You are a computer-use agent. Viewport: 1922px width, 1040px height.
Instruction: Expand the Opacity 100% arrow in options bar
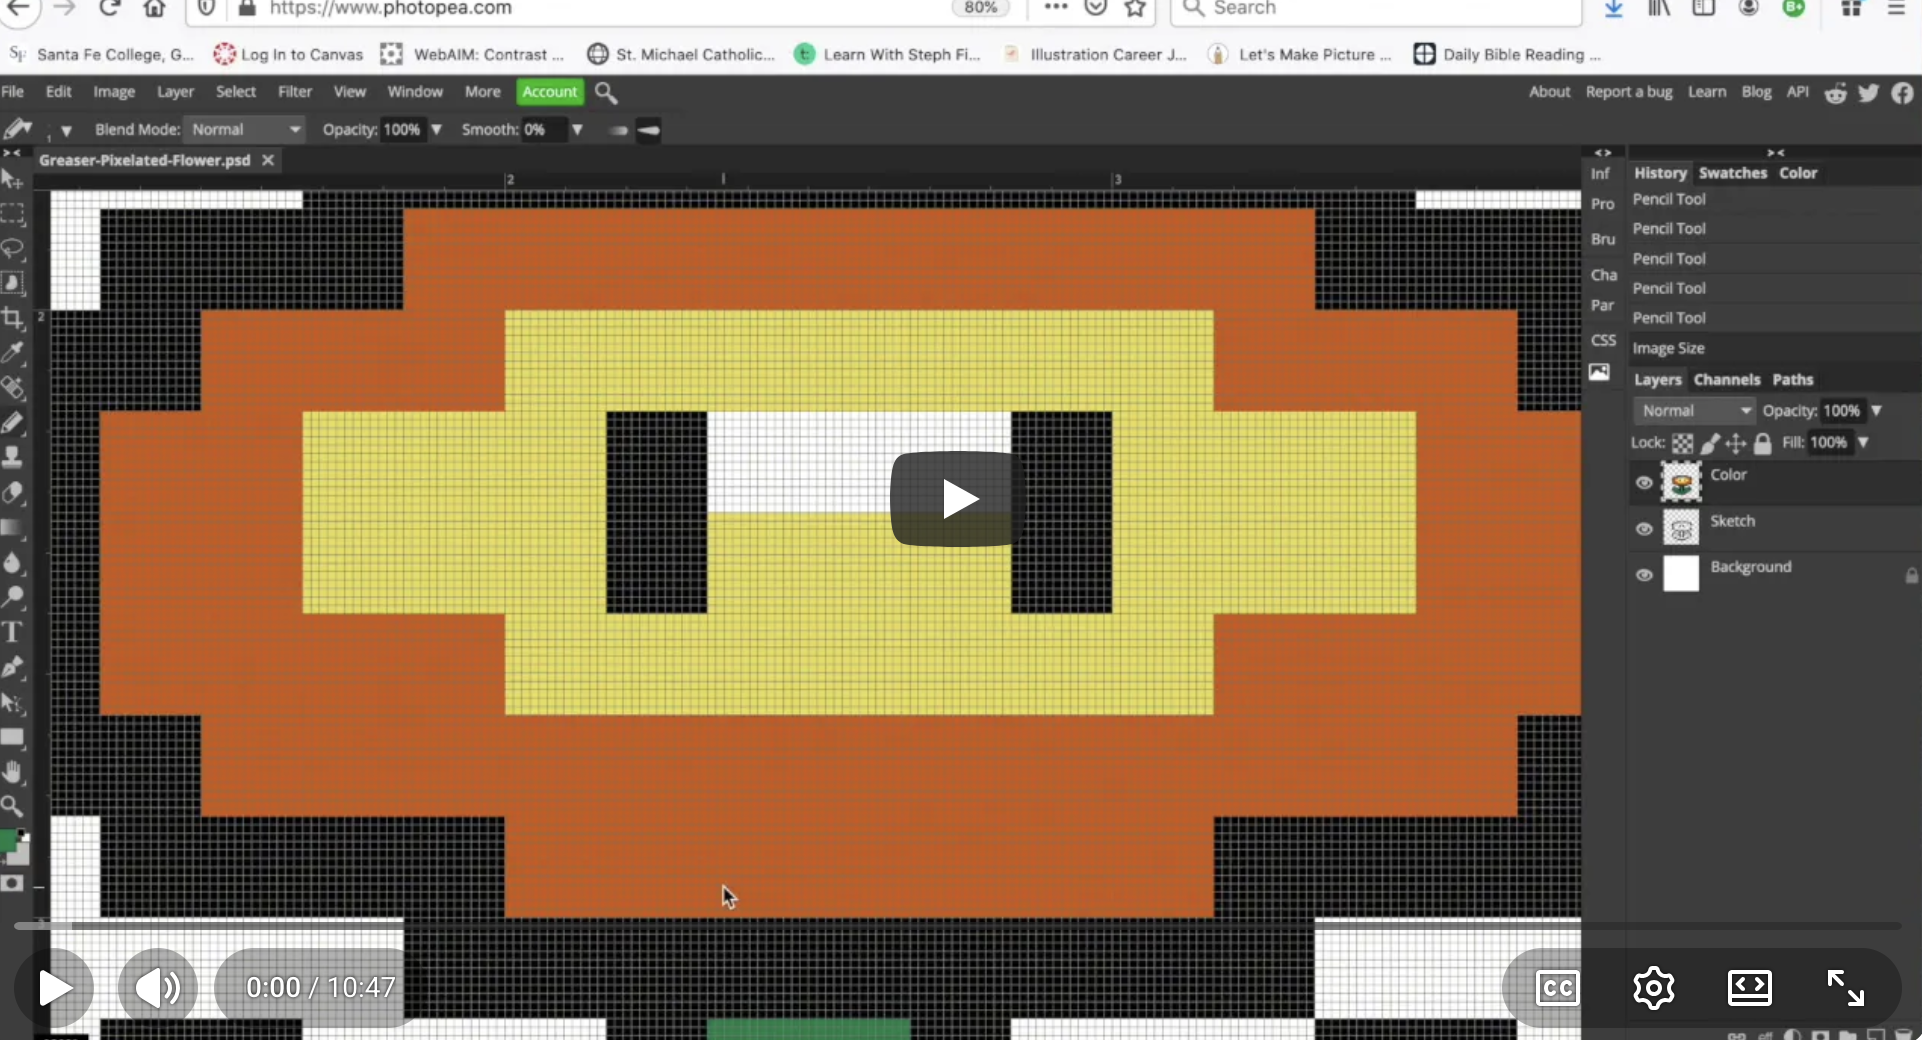pos(436,130)
